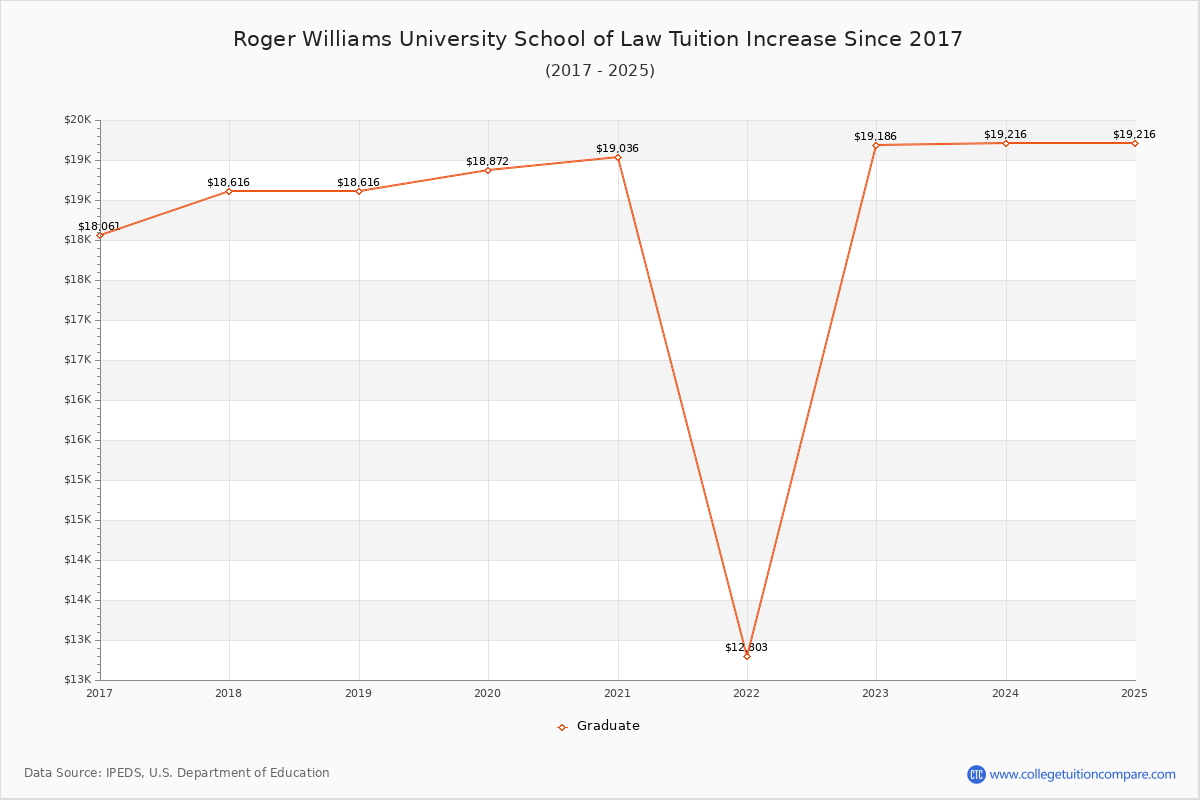Click the 2023 x-axis label

point(876,693)
